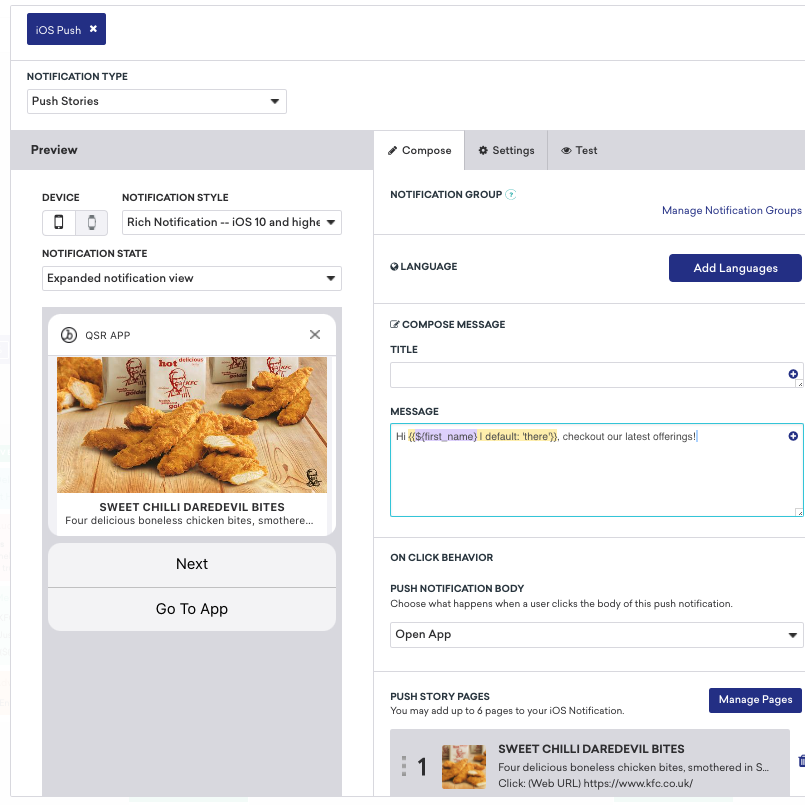805x805 pixels.
Task: Select the Compose tab
Action: click(419, 150)
